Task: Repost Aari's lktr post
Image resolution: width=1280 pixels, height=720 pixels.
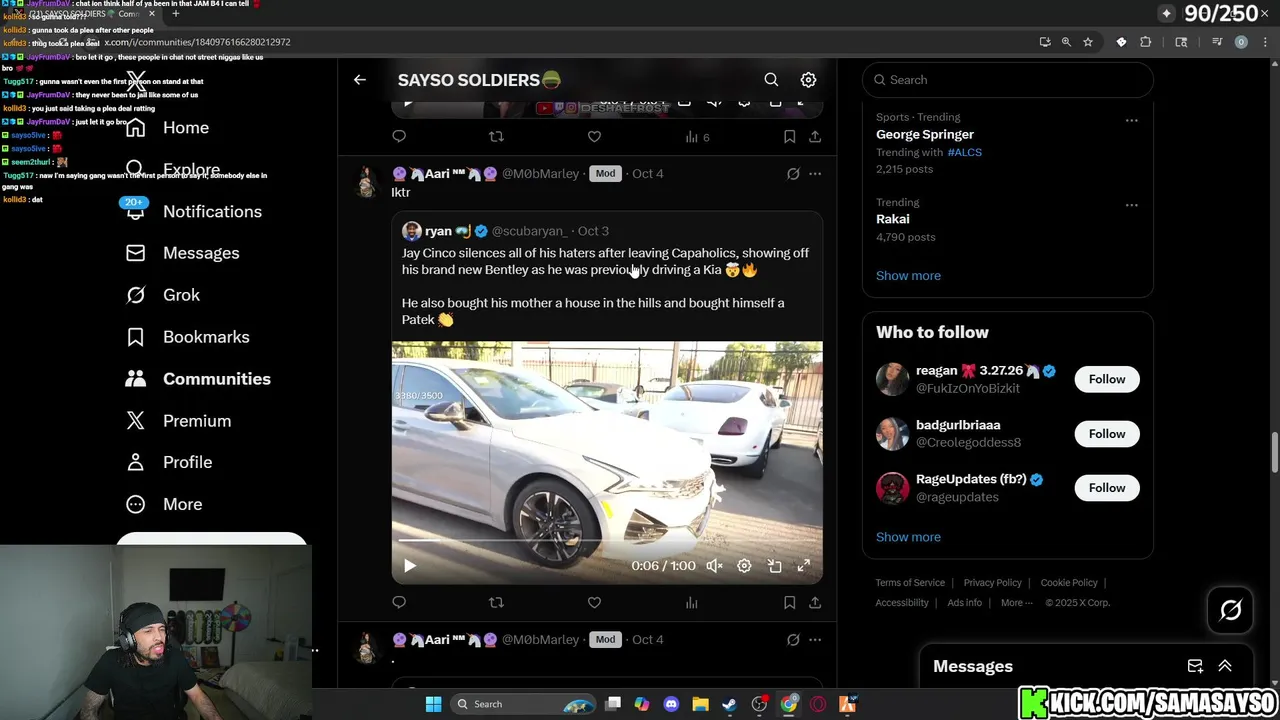Action: click(496, 602)
